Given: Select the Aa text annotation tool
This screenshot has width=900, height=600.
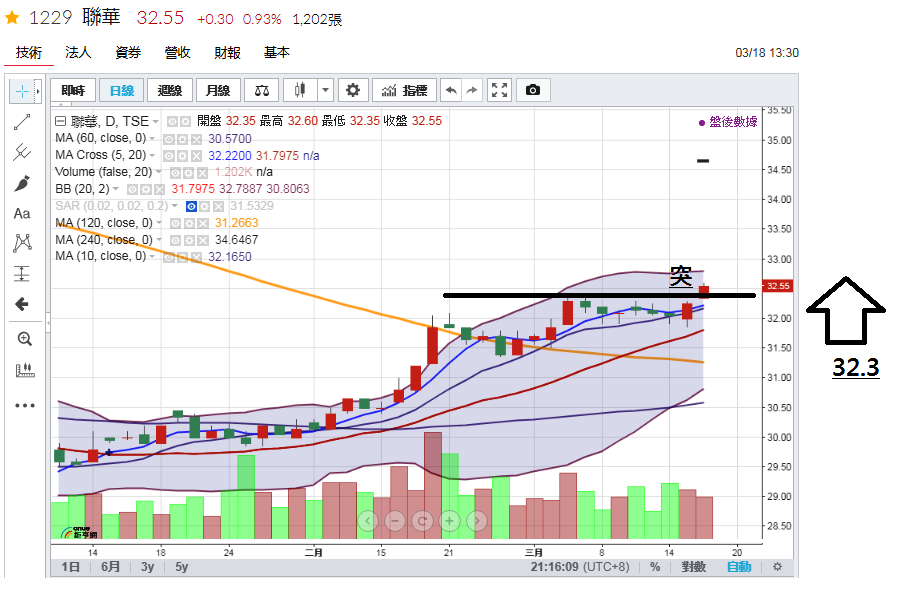Looking at the screenshot, I should [x=22, y=214].
